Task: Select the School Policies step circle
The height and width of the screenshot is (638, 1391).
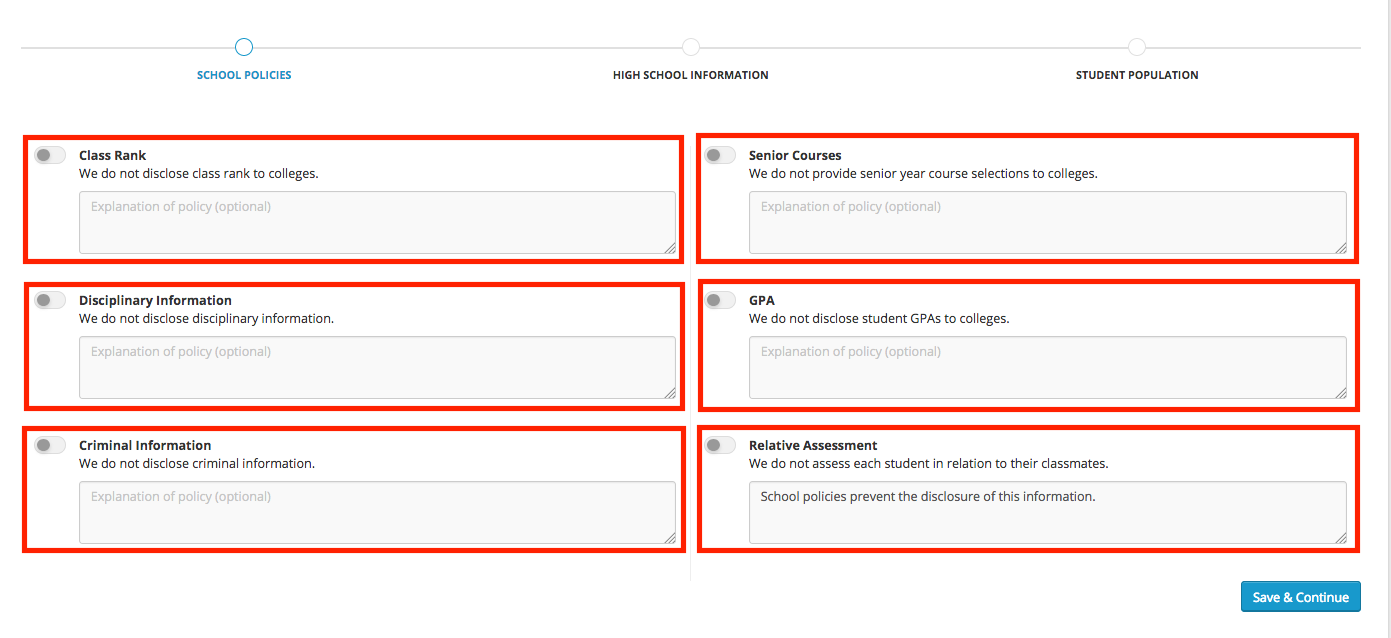Action: pyautogui.click(x=244, y=47)
